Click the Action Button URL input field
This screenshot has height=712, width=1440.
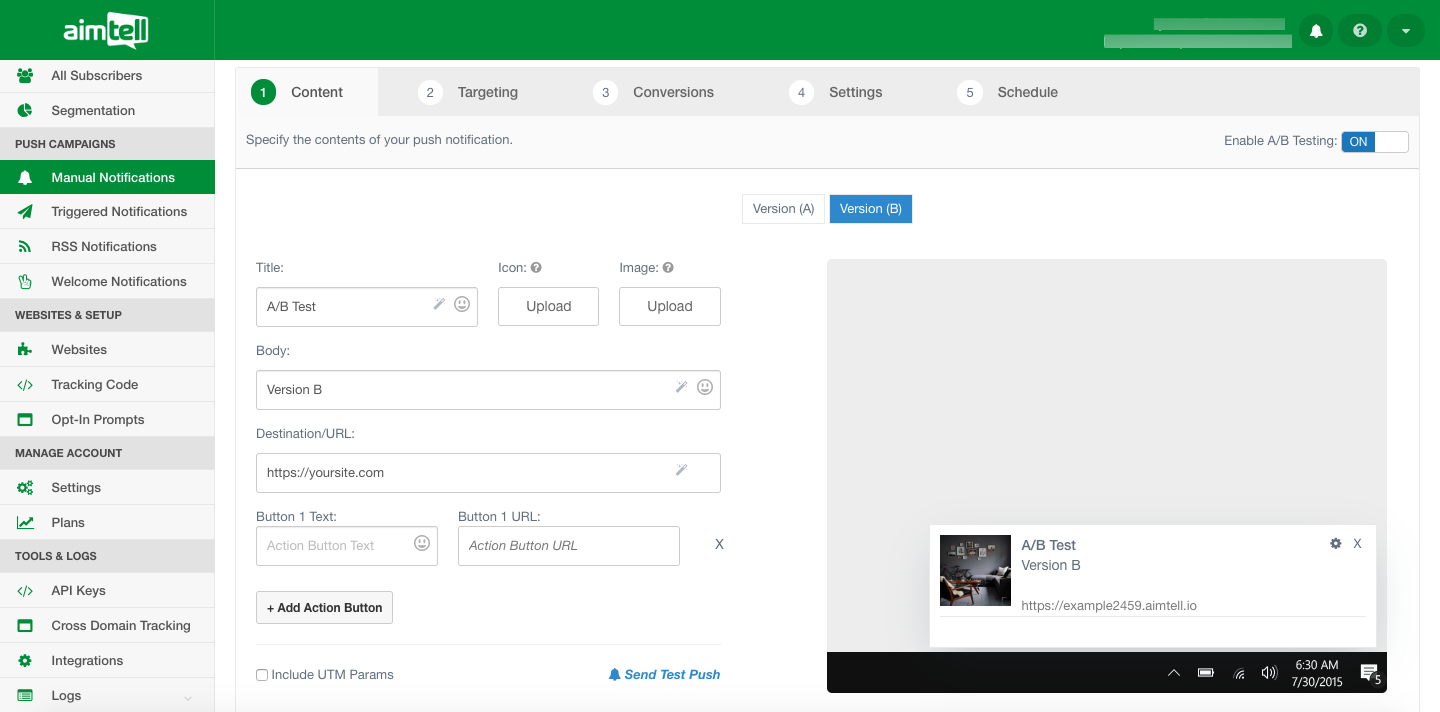pos(568,546)
